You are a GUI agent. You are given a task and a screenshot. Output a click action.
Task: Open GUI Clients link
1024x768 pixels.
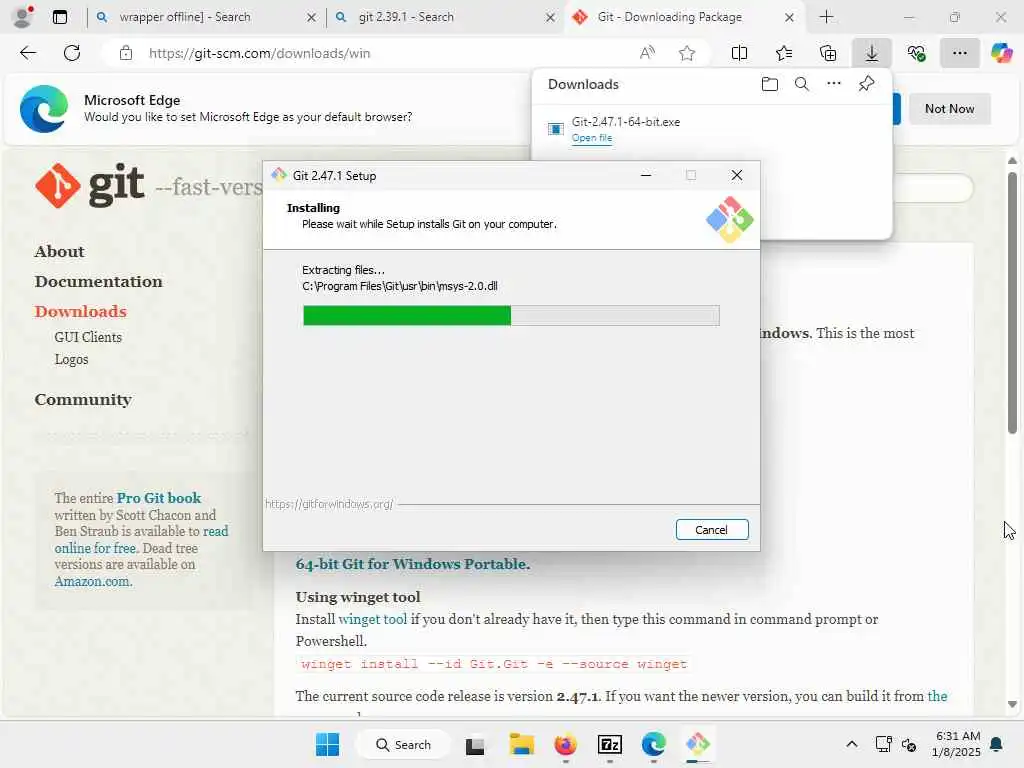(x=88, y=337)
